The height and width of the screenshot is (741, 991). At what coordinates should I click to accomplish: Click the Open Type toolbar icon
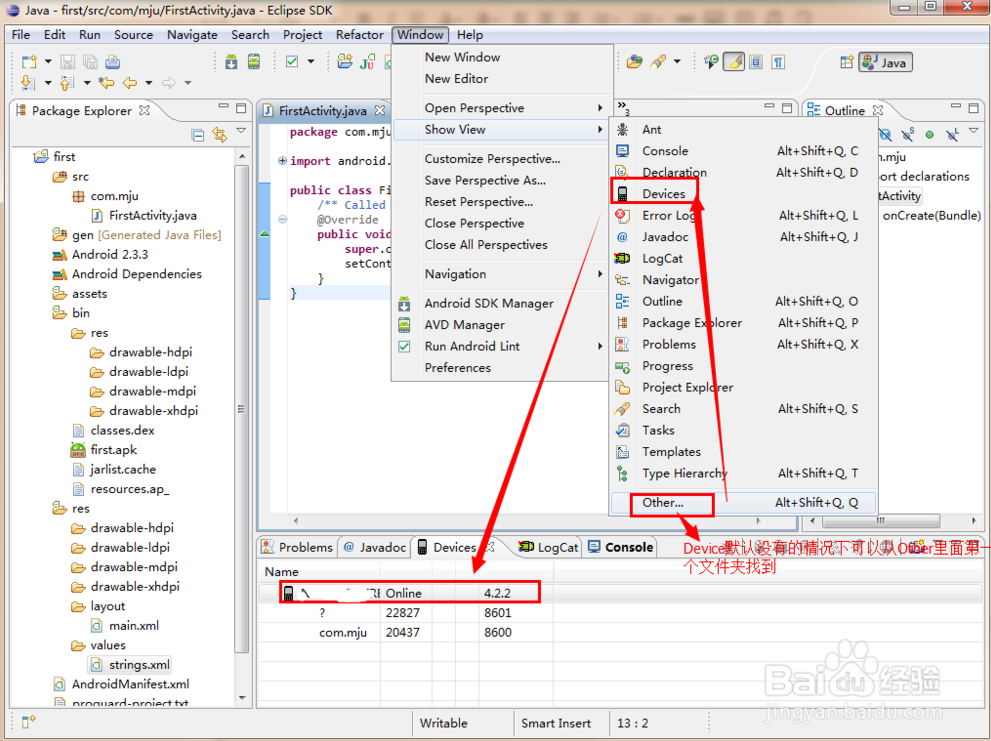633,61
